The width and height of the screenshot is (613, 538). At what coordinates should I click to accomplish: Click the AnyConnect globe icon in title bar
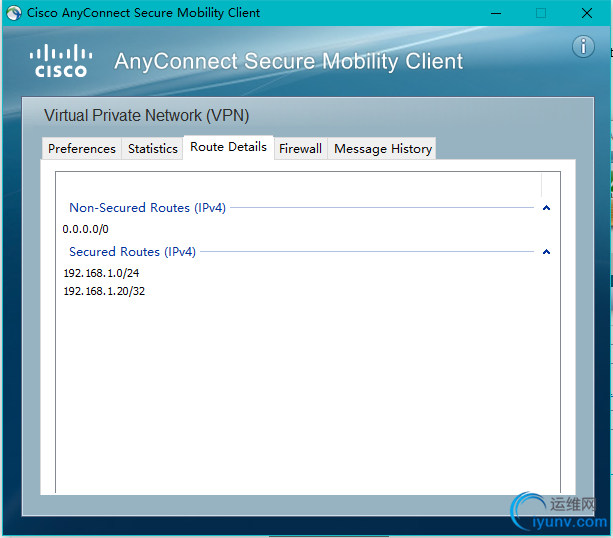pos(14,13)
